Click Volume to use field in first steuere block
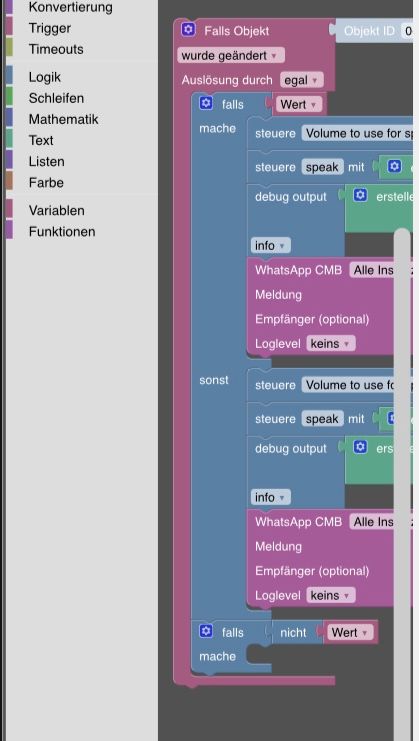 point(358,133)
